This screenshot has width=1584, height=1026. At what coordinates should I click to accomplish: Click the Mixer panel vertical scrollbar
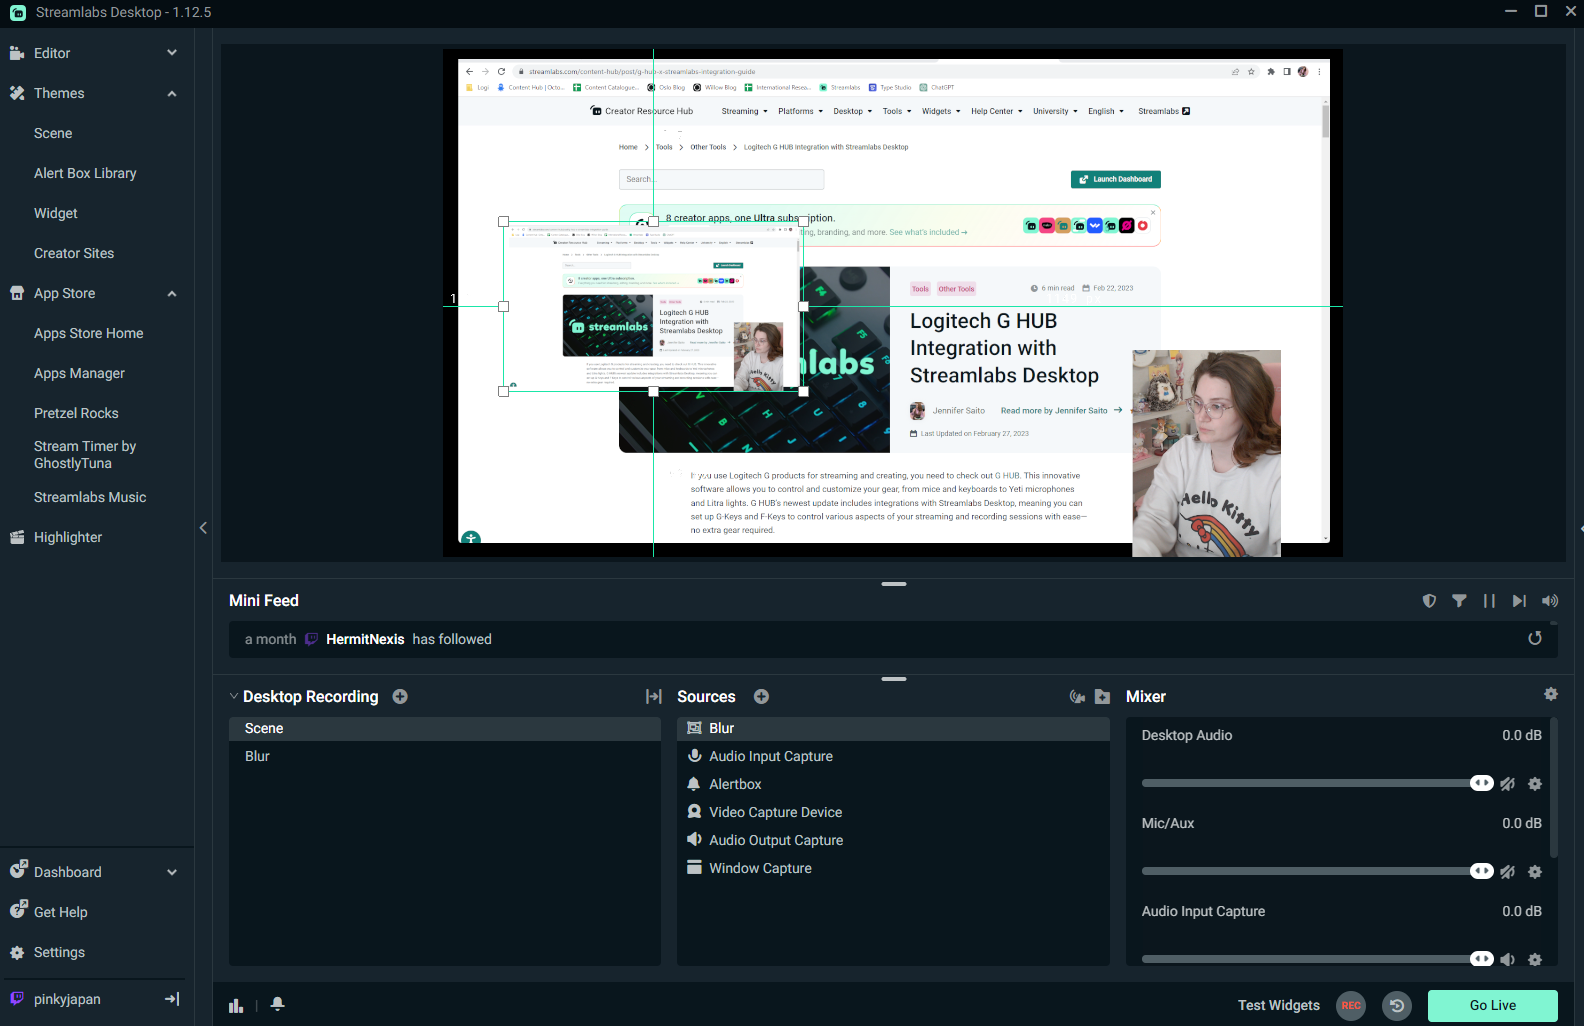click(x=1554, y=787)
